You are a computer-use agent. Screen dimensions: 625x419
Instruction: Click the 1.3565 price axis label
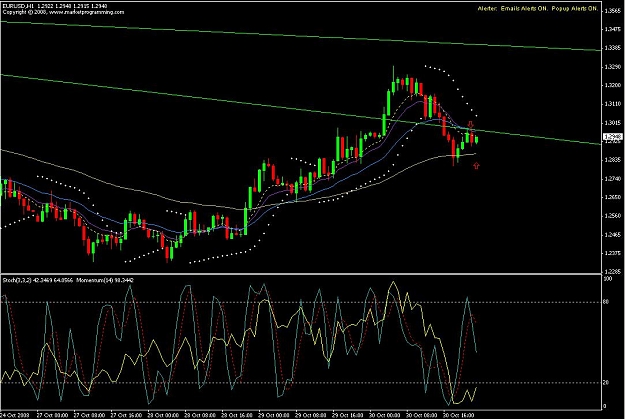click(613, 11)
